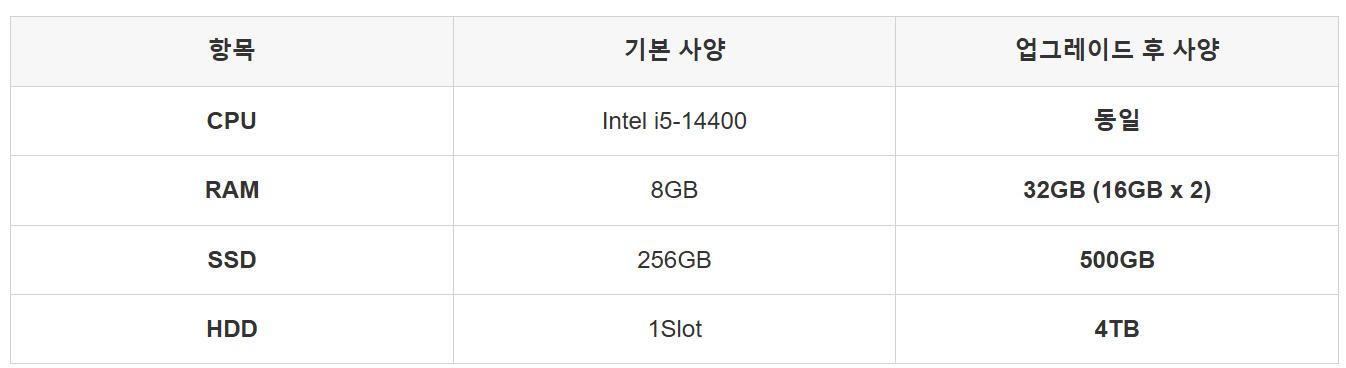Click the 업그레이드 후 사양 column header
This screenshot has width=1346, height=368.
point(1116,51)
